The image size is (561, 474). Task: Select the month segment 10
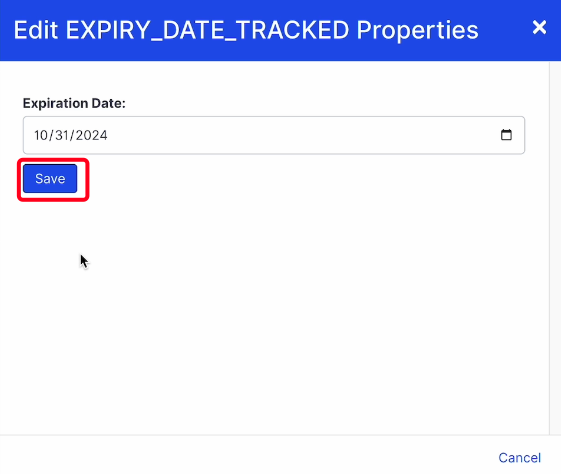41,135
